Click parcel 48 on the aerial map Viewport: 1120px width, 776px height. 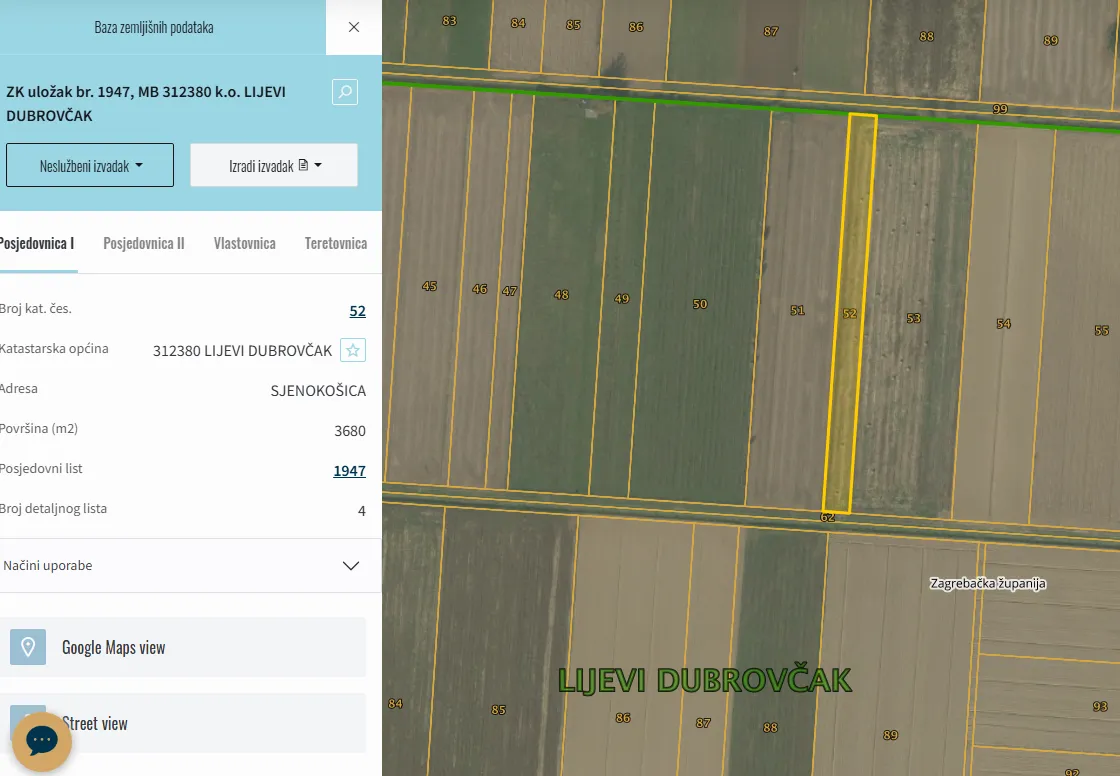coord(561,294)
